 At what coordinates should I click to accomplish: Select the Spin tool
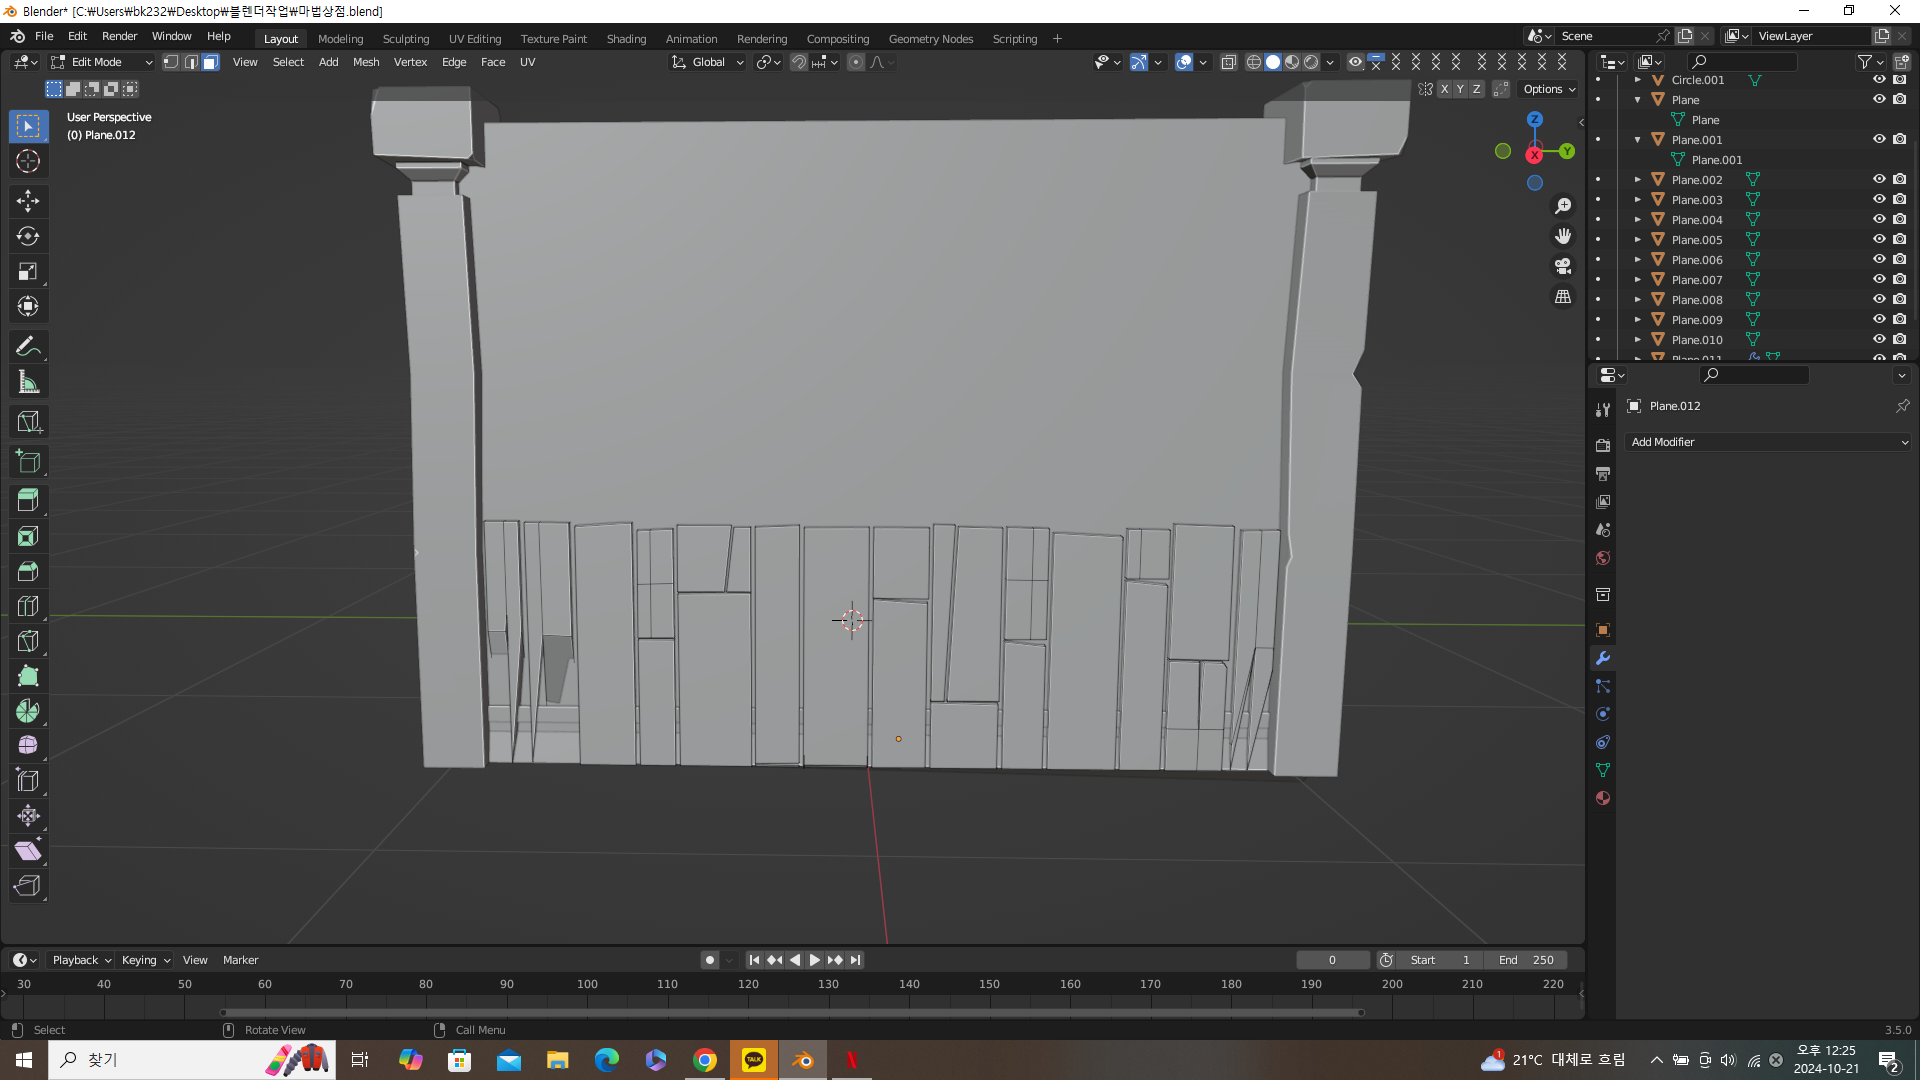pos(28,711)
